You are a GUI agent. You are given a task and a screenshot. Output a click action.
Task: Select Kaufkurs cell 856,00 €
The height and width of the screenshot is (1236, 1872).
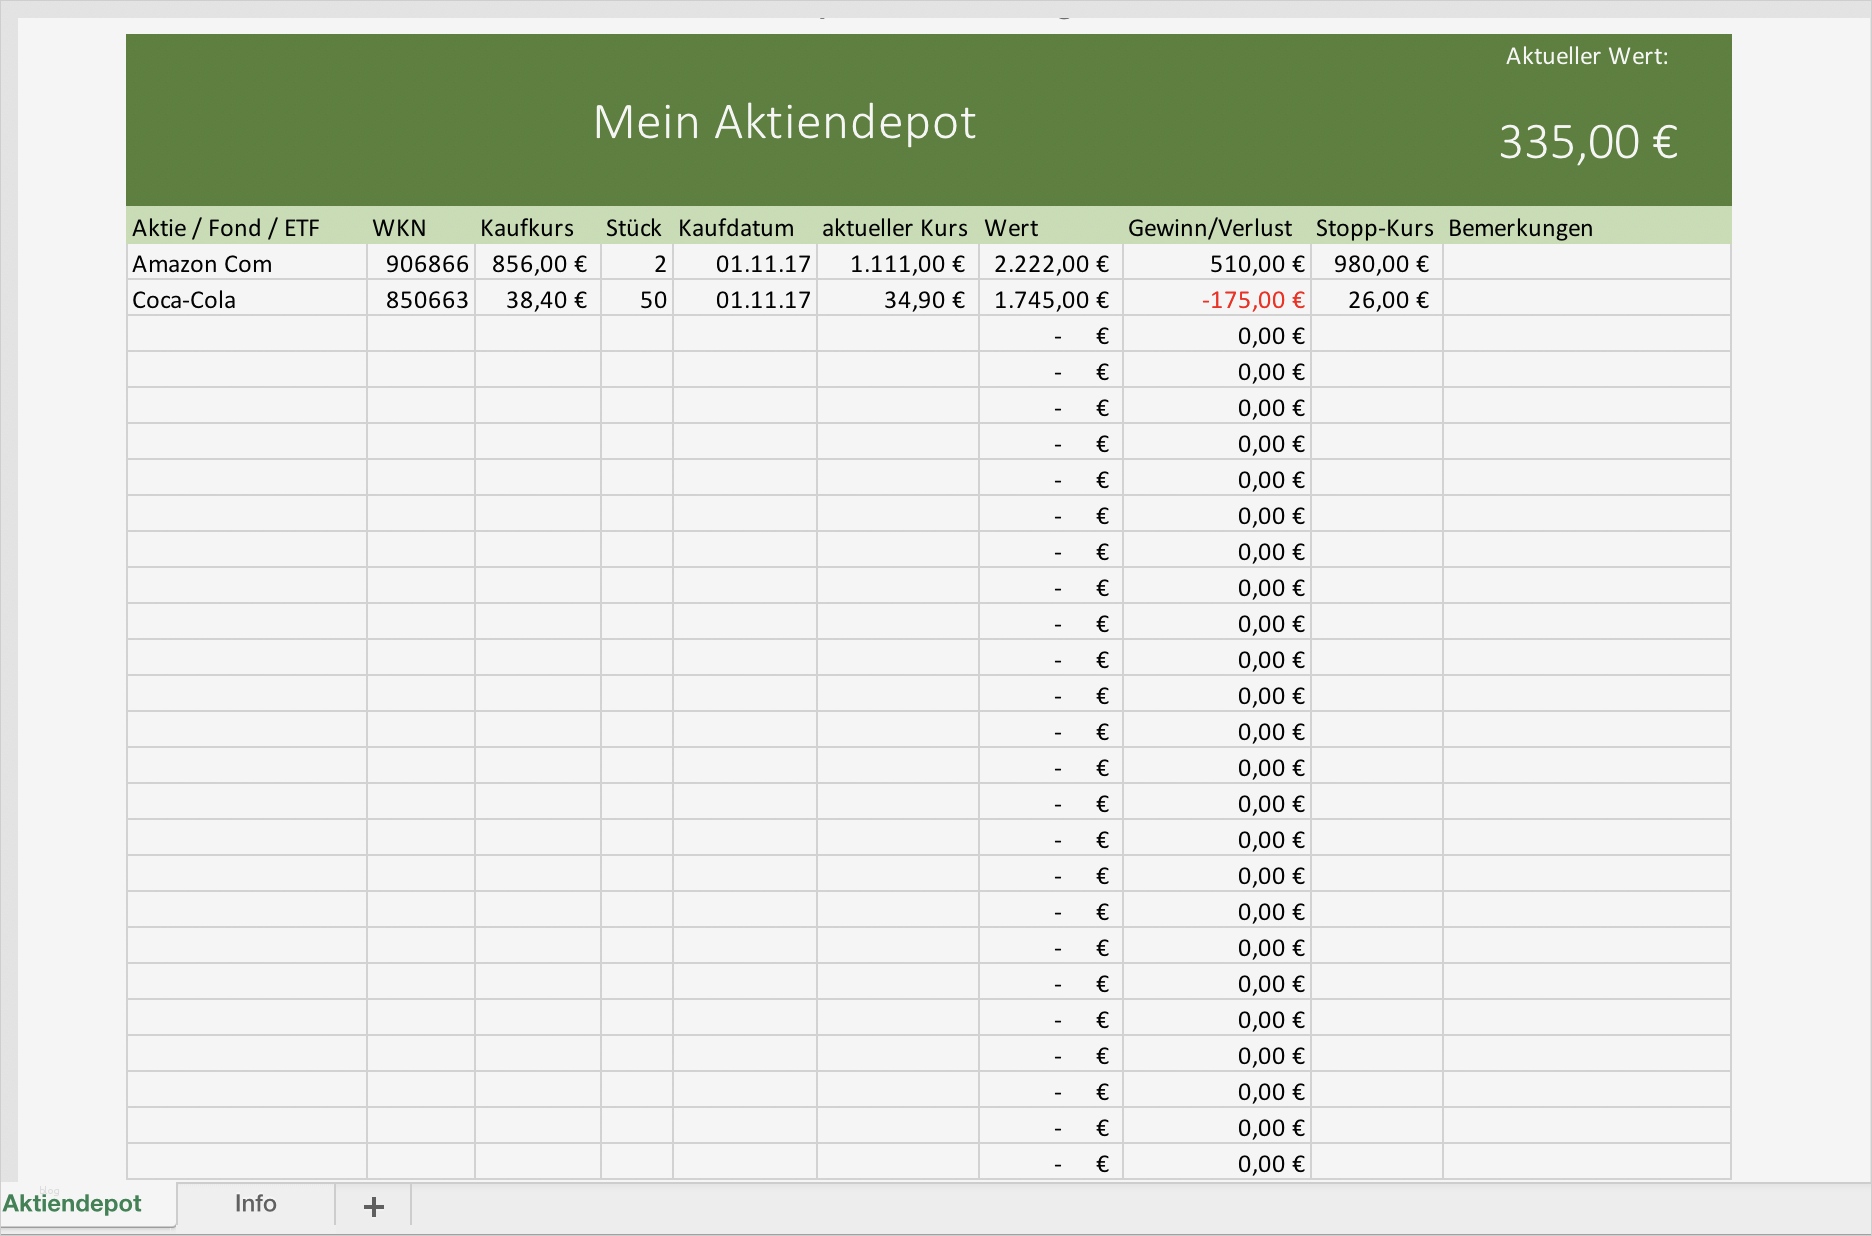pos(538,263)
